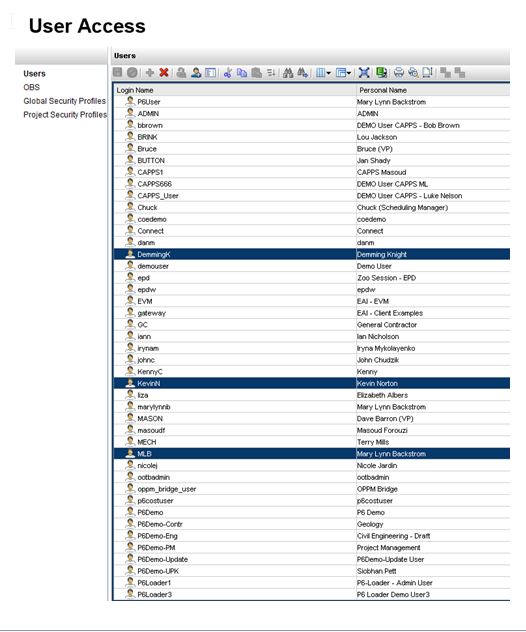The width and height of the screenshot is (526, 632).
Task: Click the Page Setup icon
Action: (427, 73)
